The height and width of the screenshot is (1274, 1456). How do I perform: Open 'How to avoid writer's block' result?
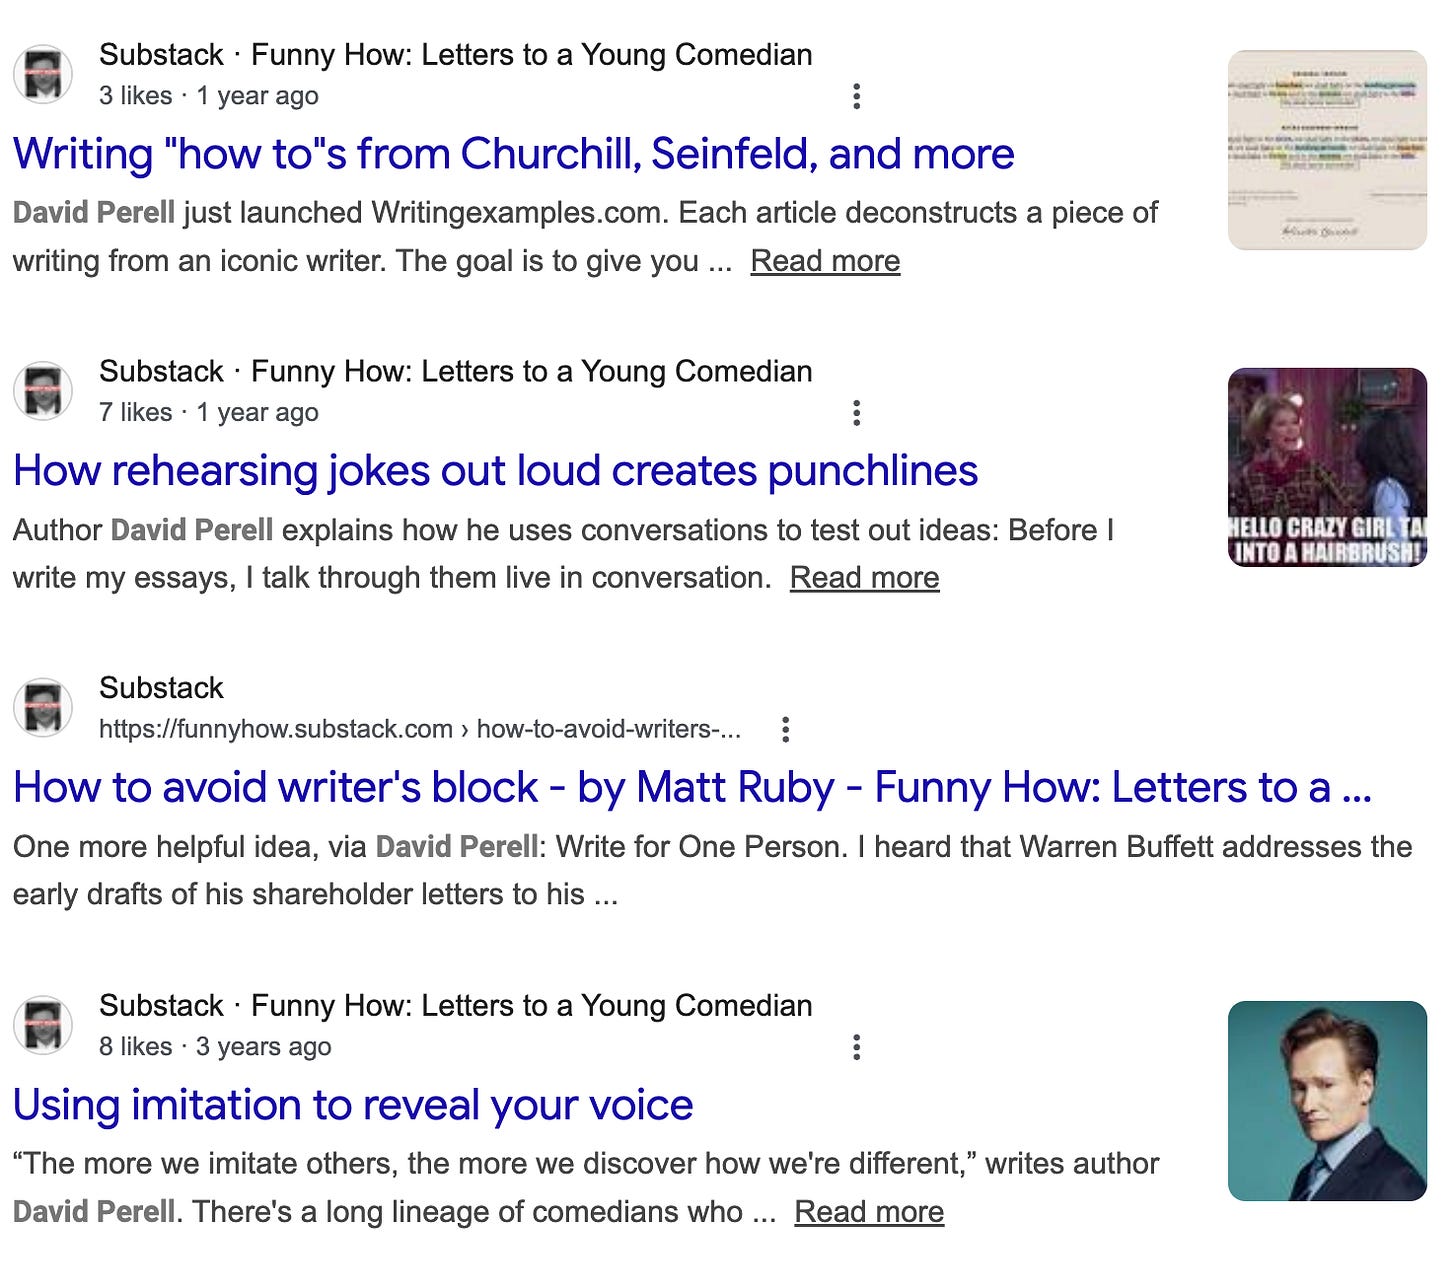pyautogui.click(x=692, y=788)
